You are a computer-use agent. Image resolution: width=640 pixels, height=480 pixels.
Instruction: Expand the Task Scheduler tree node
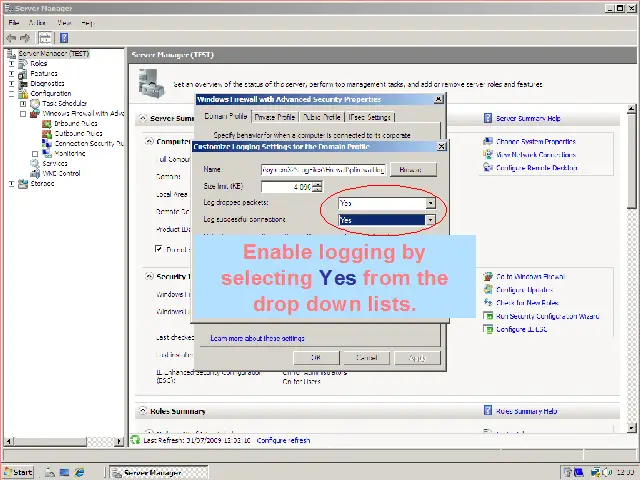[23, 104]
